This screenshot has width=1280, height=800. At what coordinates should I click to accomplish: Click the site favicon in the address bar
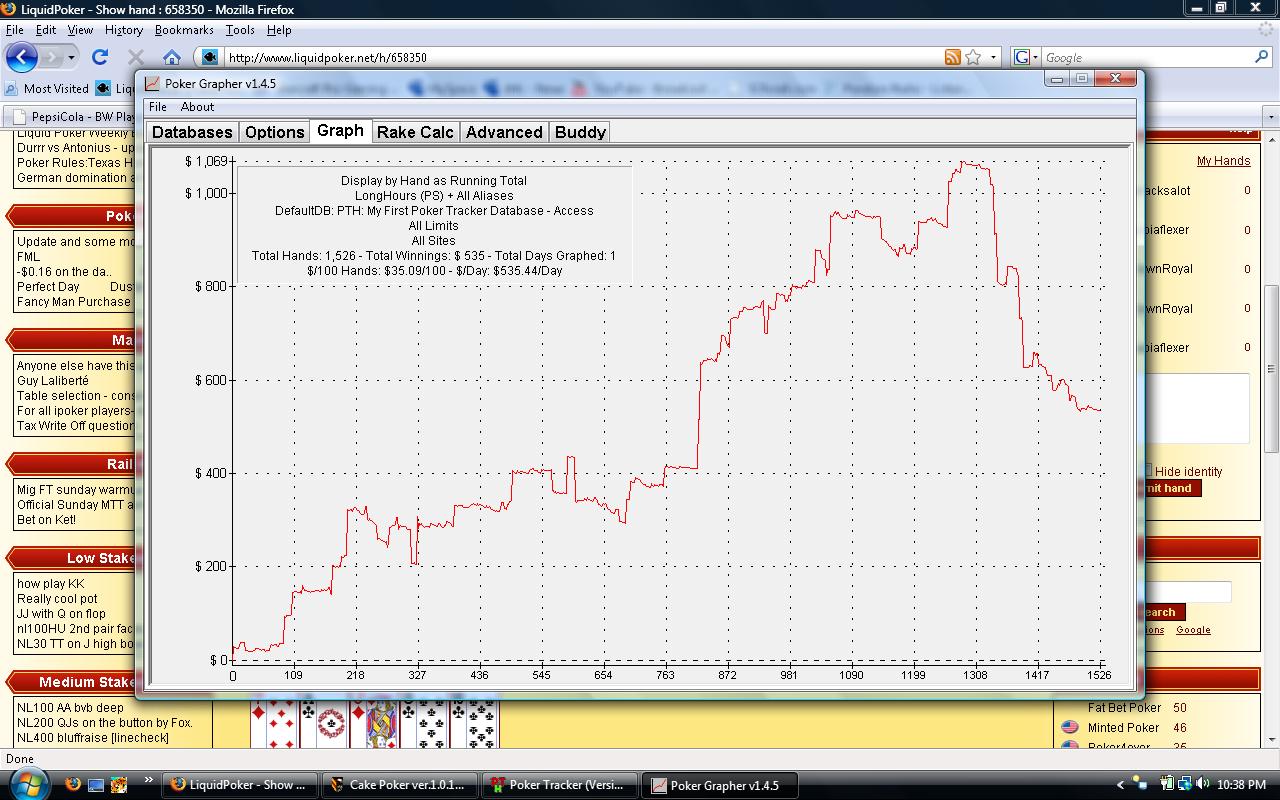pyautogui.click(x=210, y=57)
